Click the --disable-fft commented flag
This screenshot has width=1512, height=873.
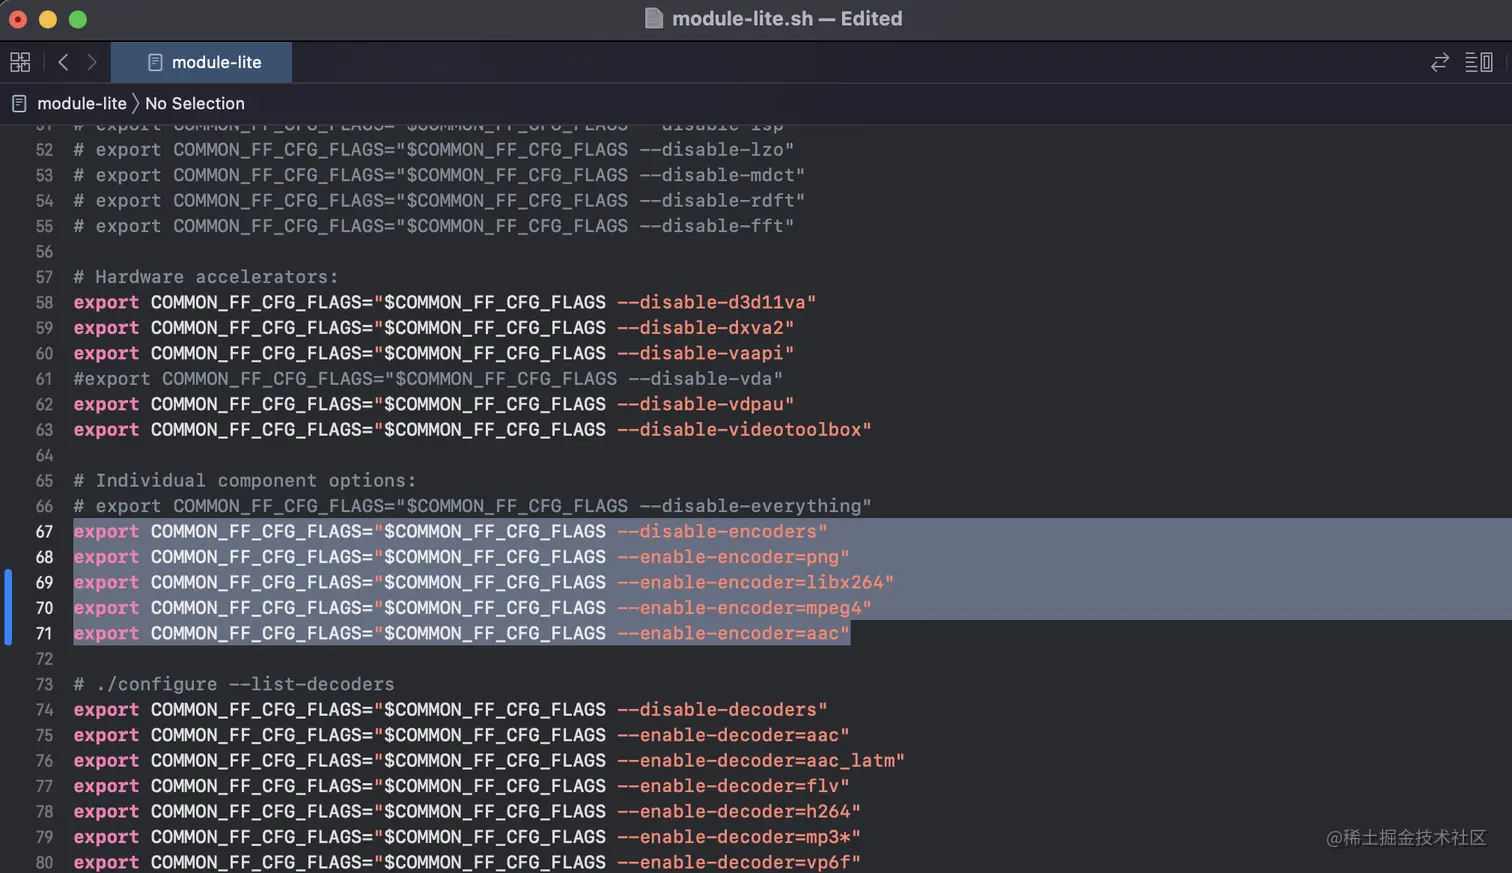pyautogui.click(x=711, y=226)
